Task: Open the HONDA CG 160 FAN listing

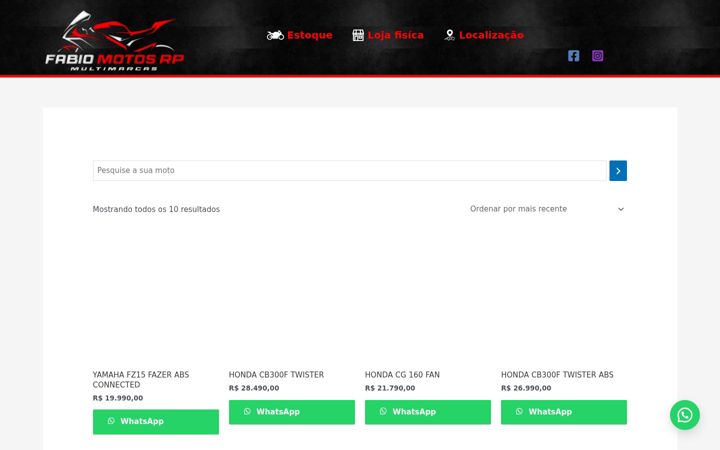Action: 402,375
